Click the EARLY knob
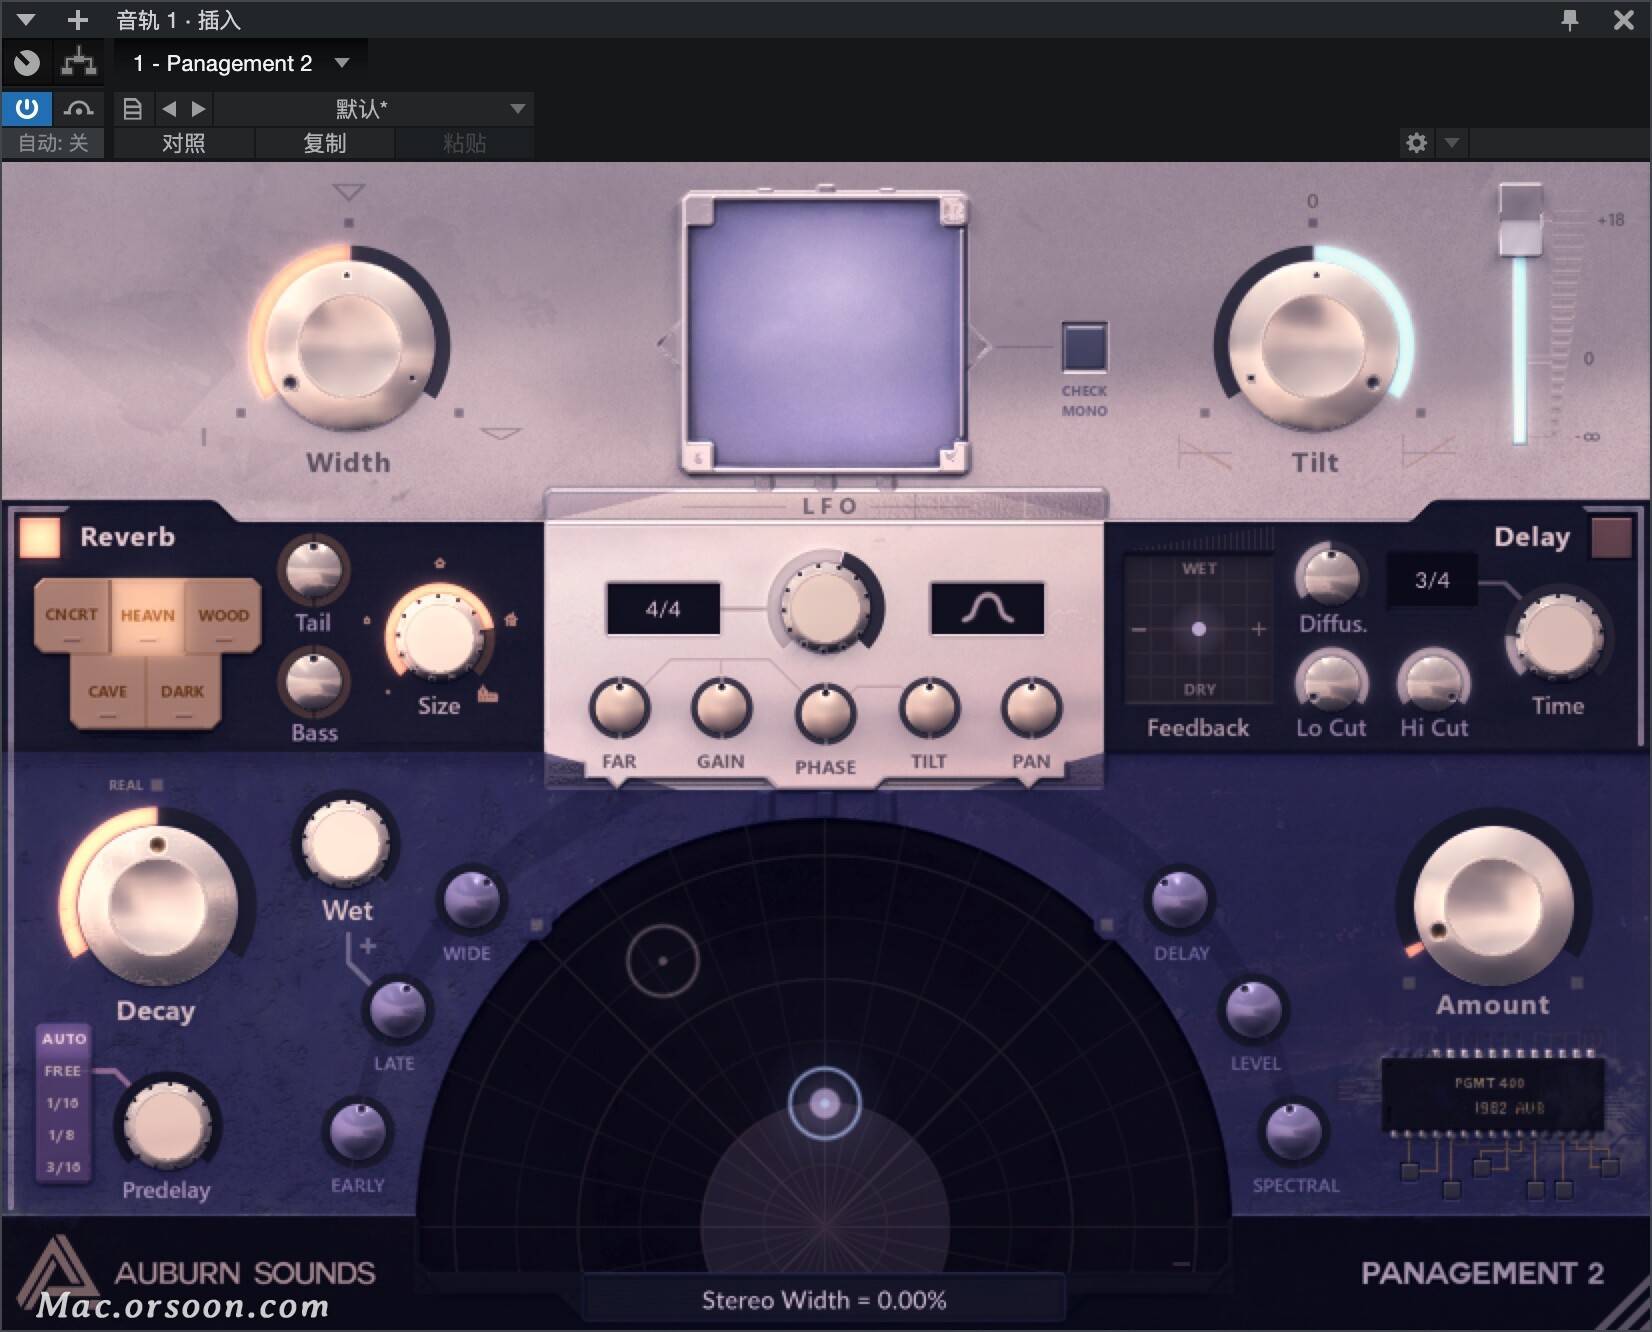This screenshot has width=1652, height=1332. click(358, 1131)
